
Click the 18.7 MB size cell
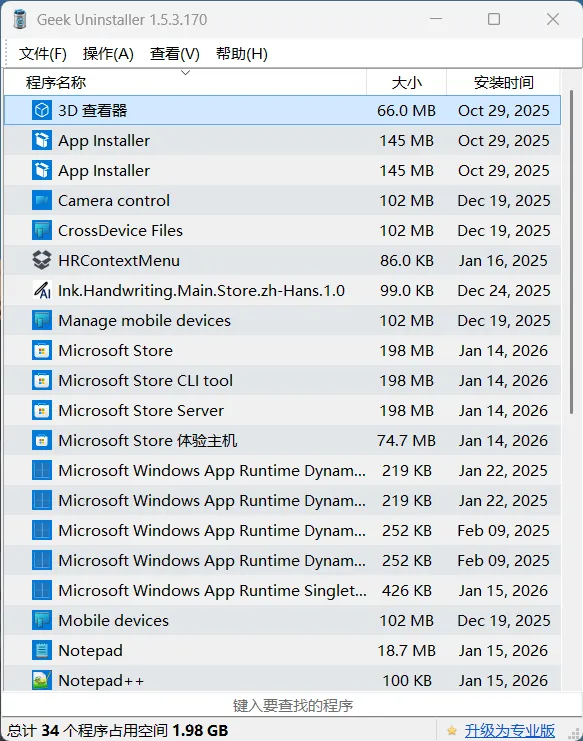pos(406,650)
